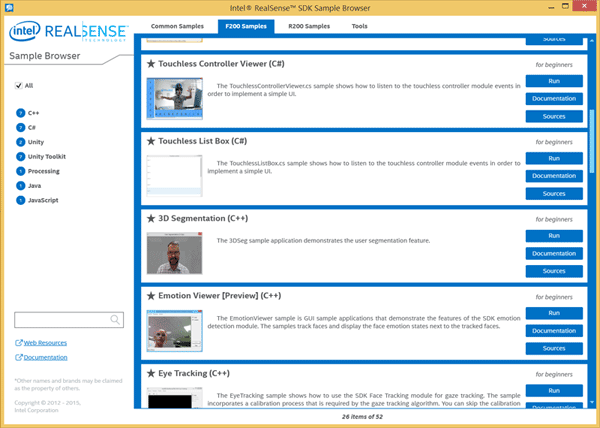Click the star icon beside Emotion Viewer
This screenshot has height=428, width=600.
click(x=151, y=295)
